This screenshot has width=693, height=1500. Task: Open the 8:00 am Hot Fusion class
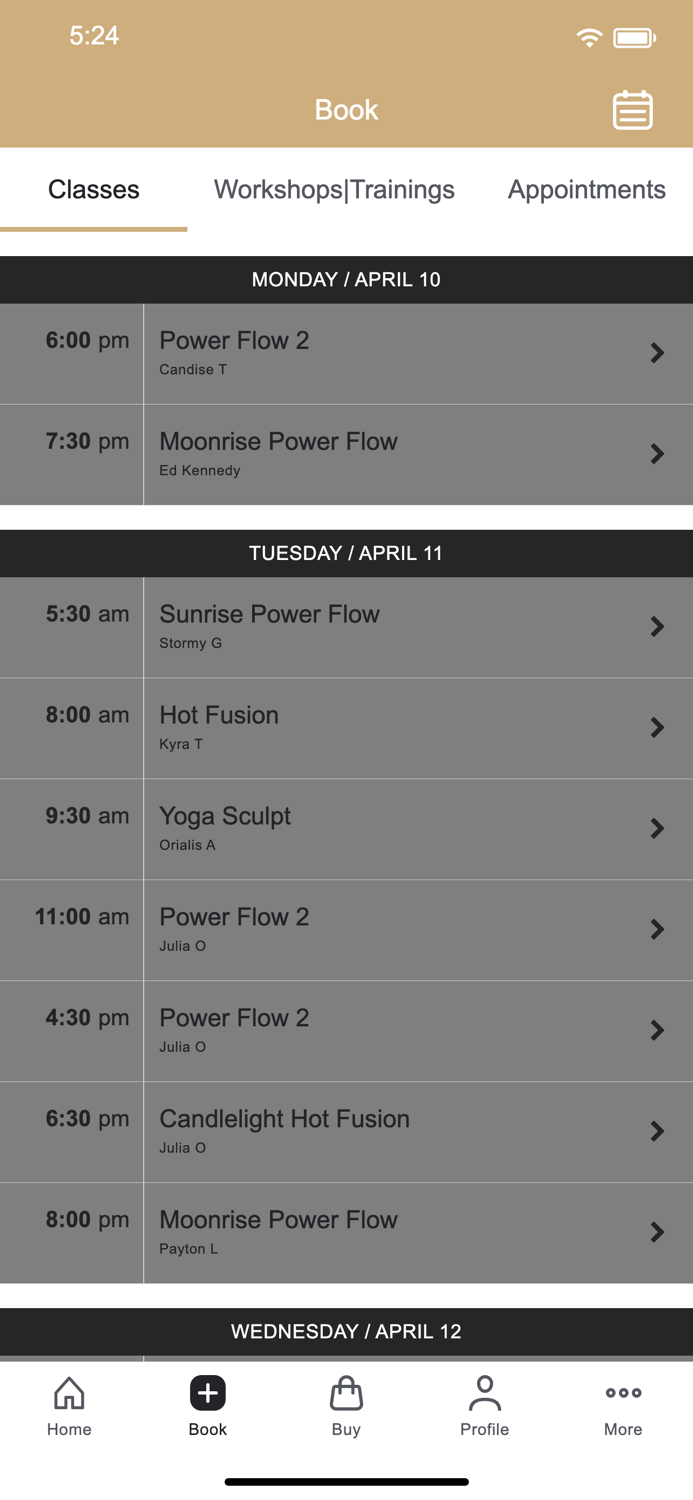tap(400, 728)
